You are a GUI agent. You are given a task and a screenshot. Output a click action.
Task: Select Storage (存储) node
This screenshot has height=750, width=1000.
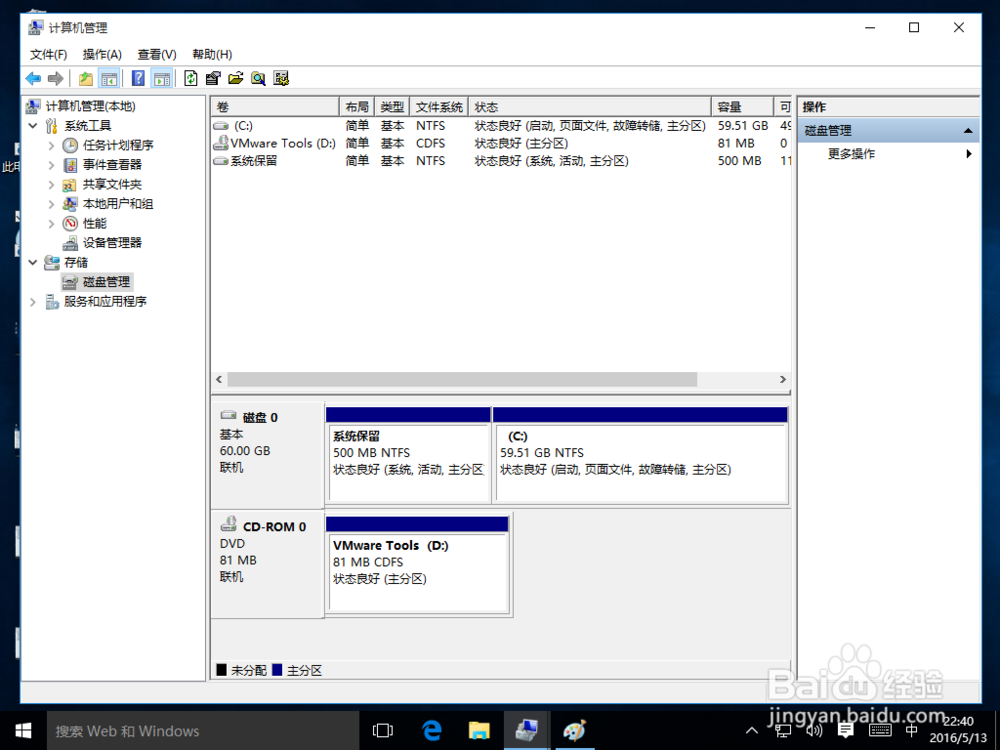click(x=66, y=263)
